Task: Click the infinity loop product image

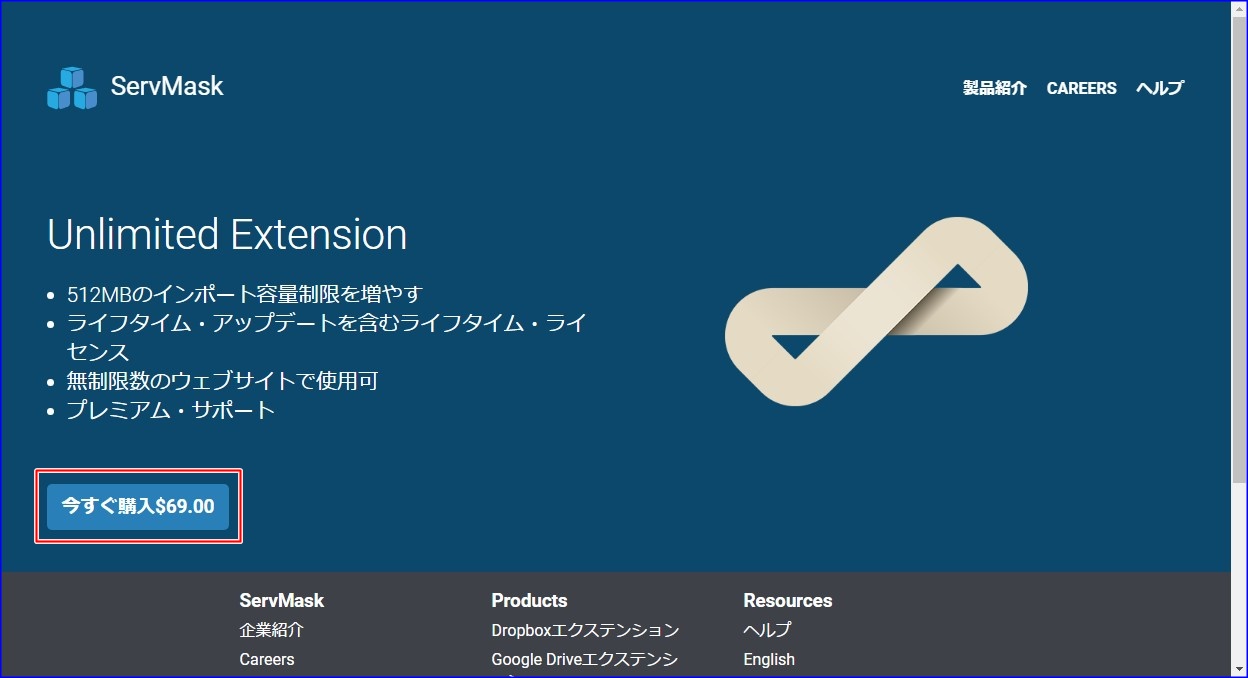Action: tap(876, 311)
